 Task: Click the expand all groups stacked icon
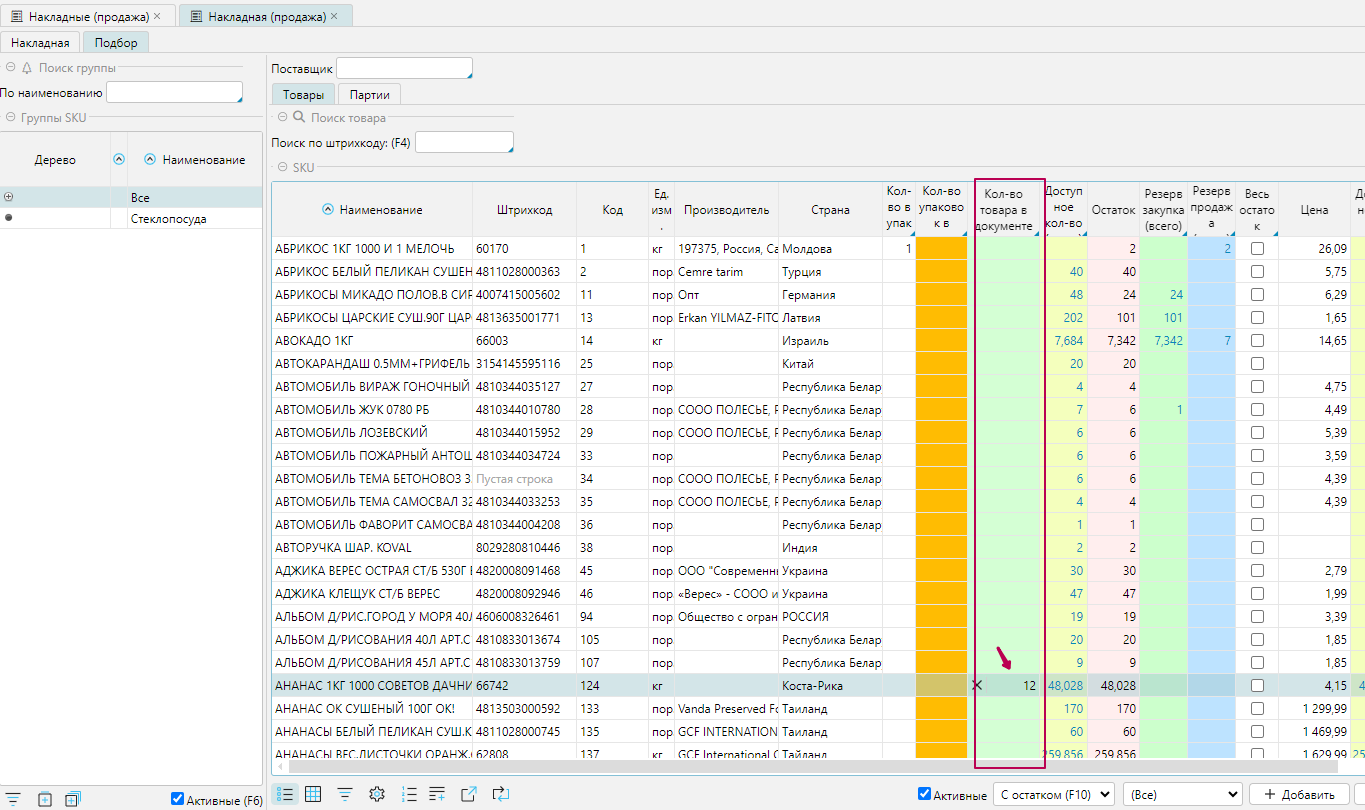[72, 799]
